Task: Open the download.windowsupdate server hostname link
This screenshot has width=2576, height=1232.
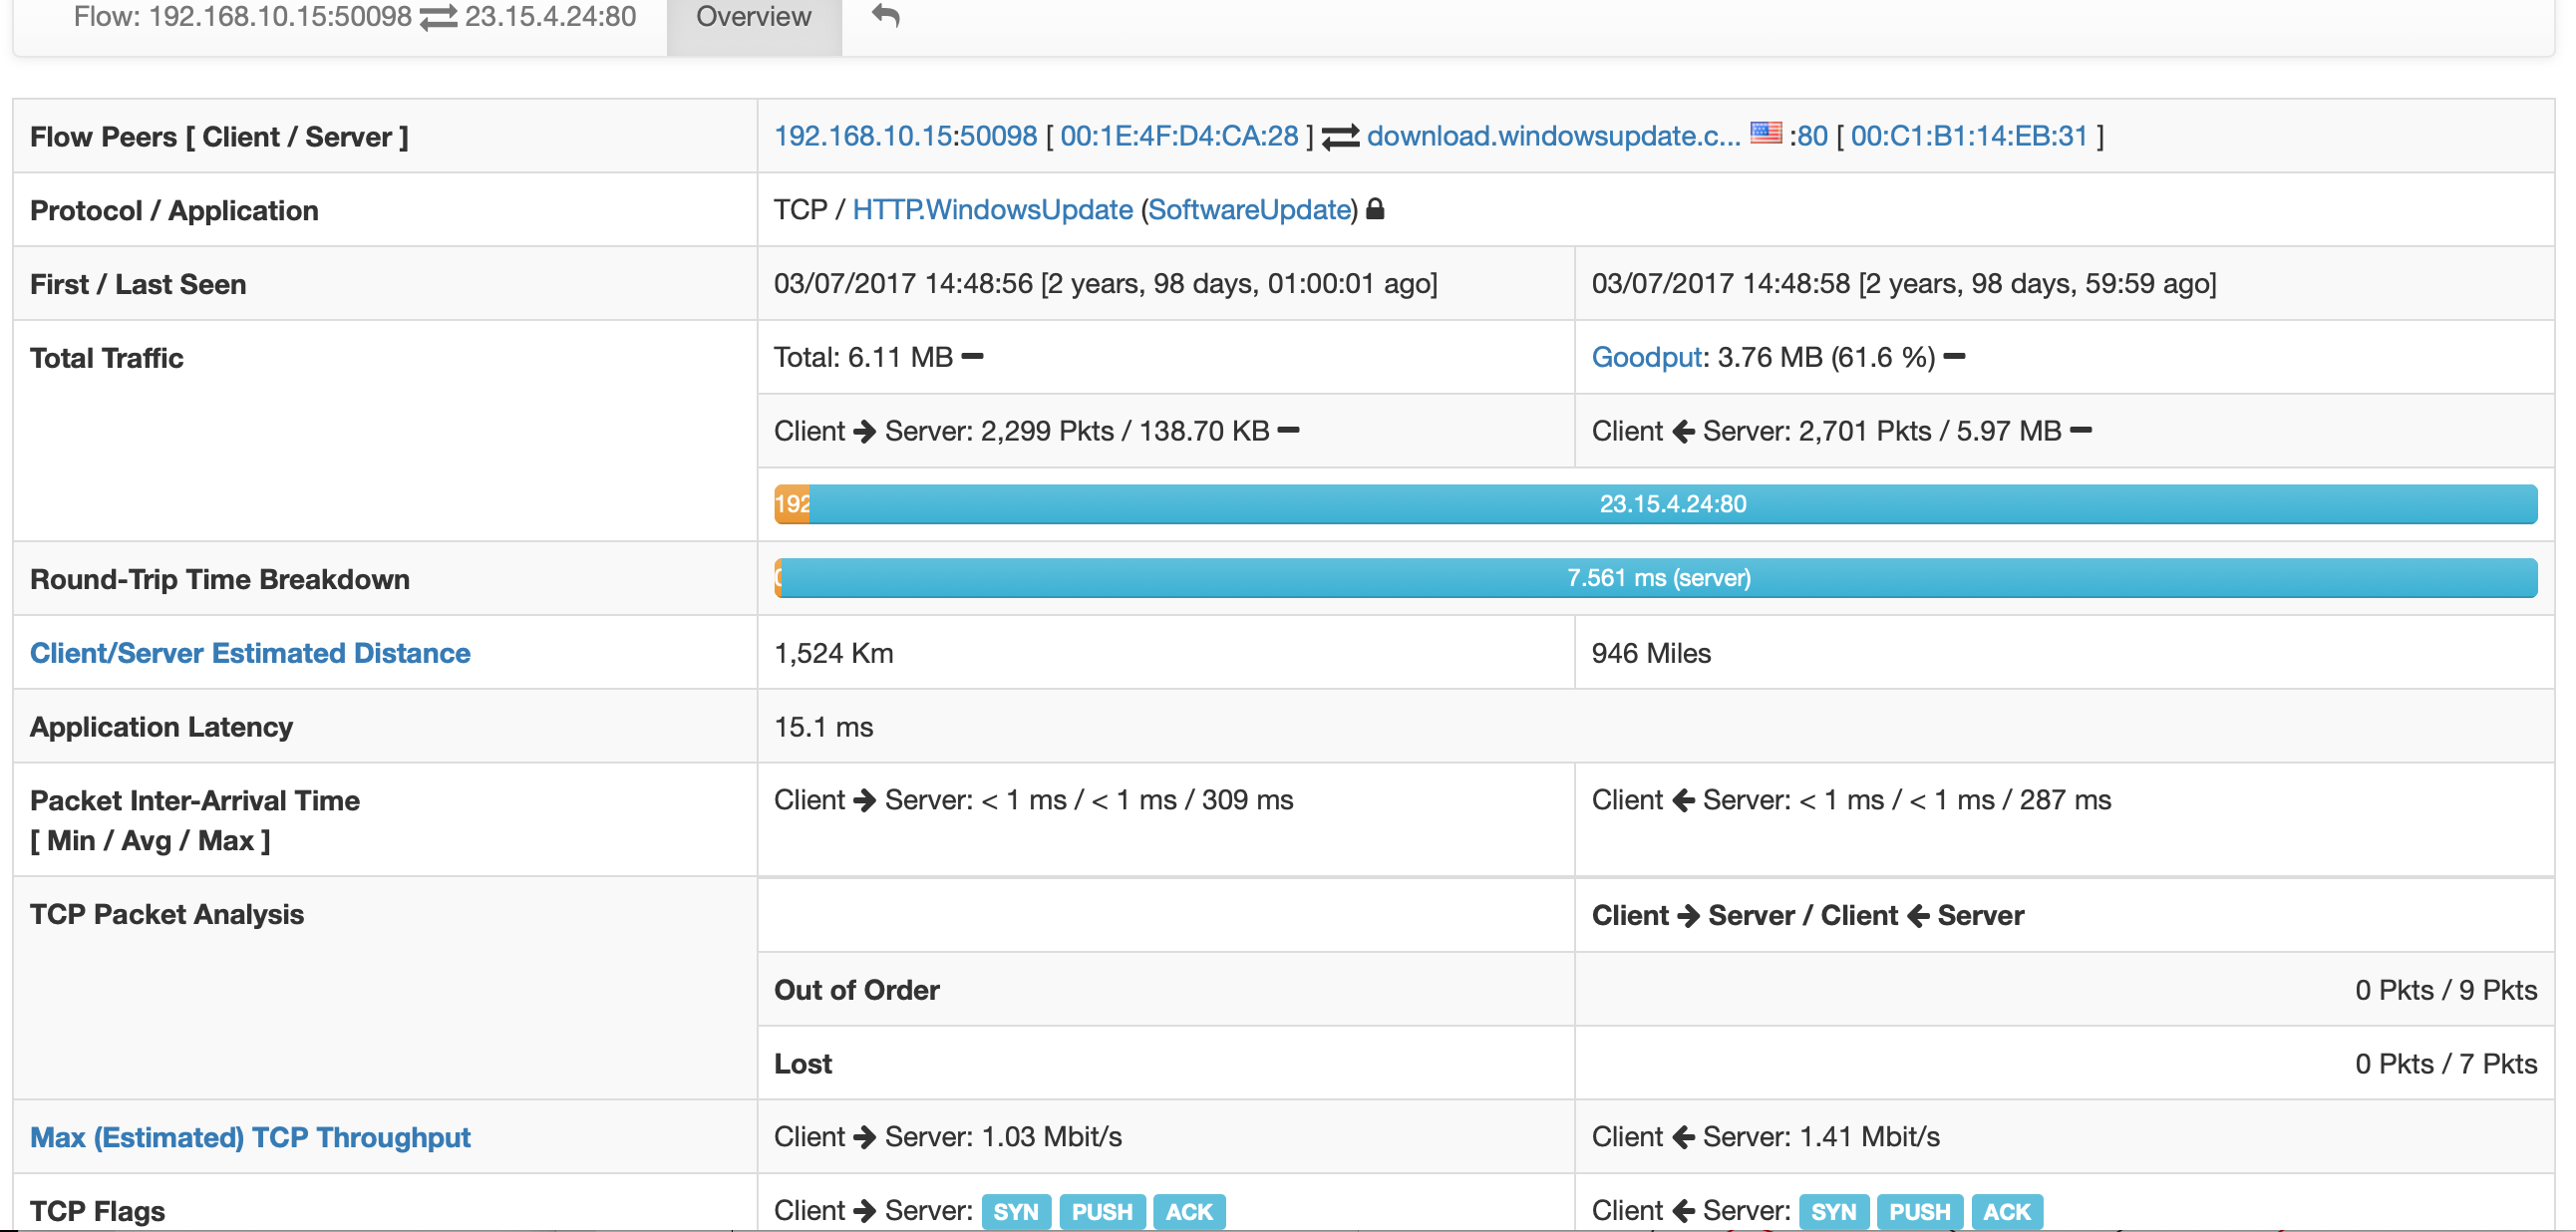Action: coord(1551,136)
